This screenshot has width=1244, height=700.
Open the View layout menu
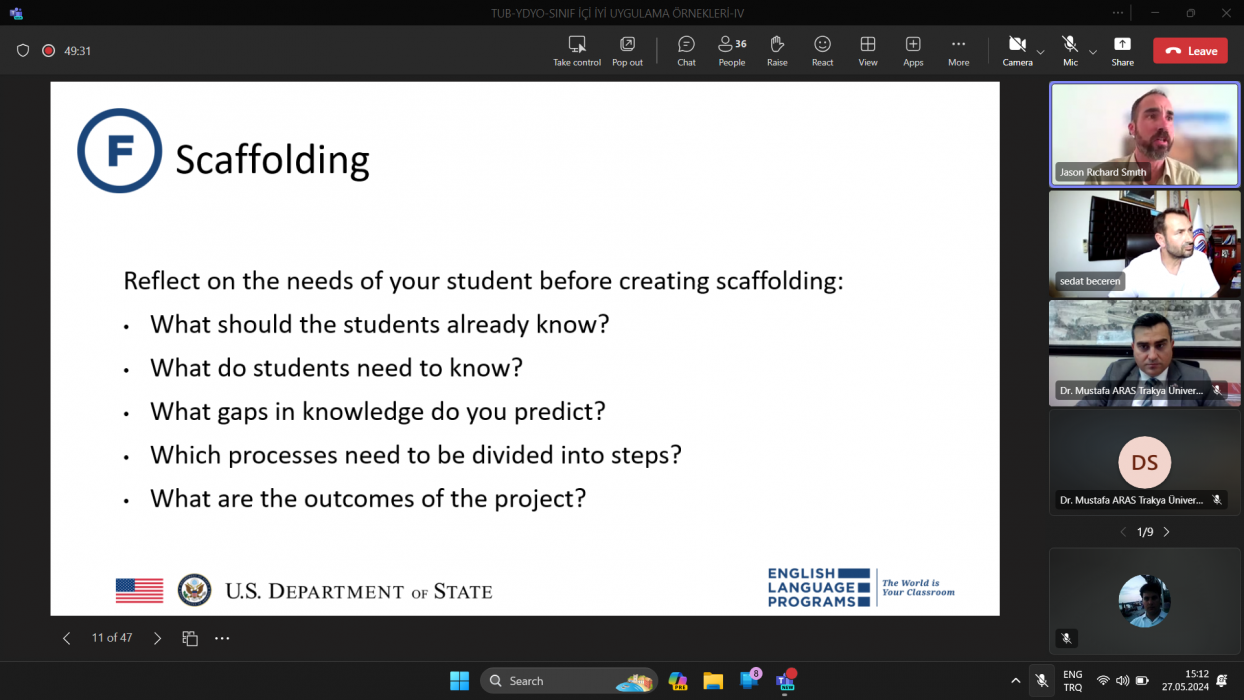868,45
